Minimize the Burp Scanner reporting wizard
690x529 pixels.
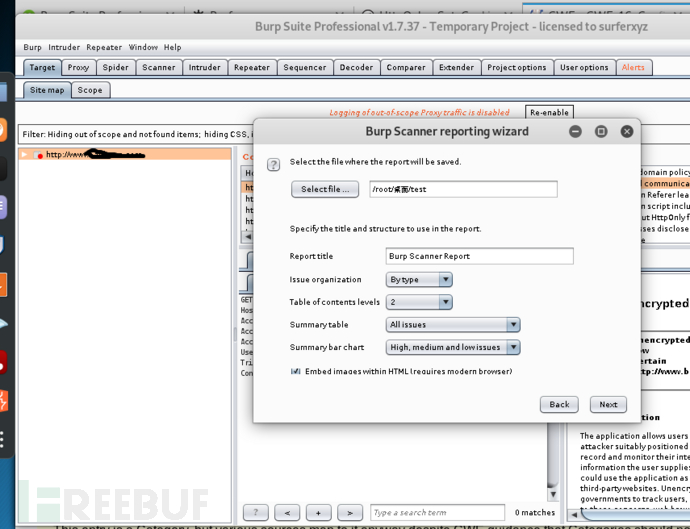click(x=575, y=131)
